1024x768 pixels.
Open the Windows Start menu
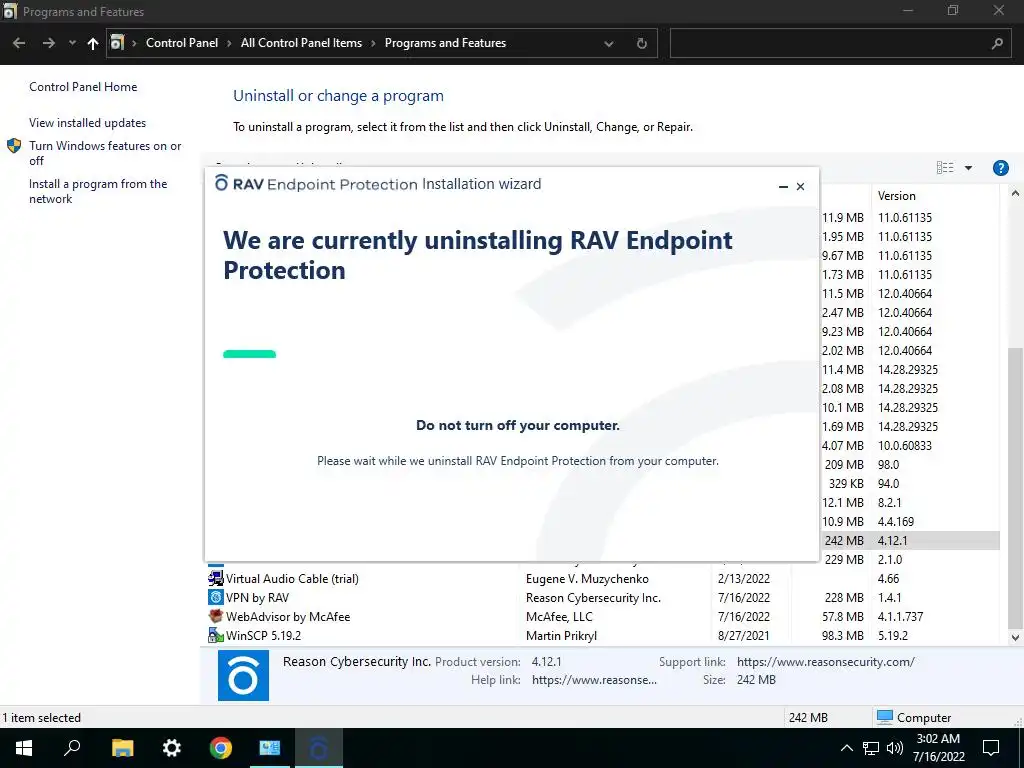pyautogui.click(x=24, y=748)
